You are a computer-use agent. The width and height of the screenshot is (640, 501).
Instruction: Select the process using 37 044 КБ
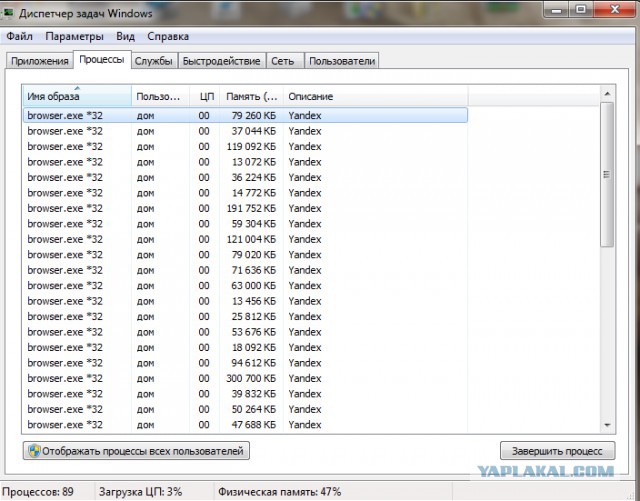point(245,131)
